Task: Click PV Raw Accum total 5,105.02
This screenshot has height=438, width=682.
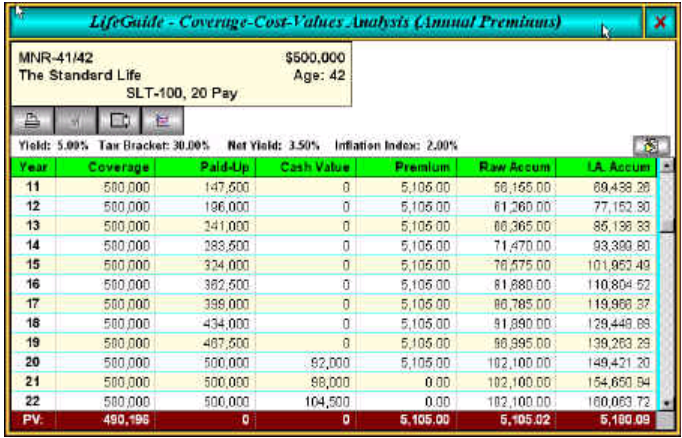Action: [526, 420]
